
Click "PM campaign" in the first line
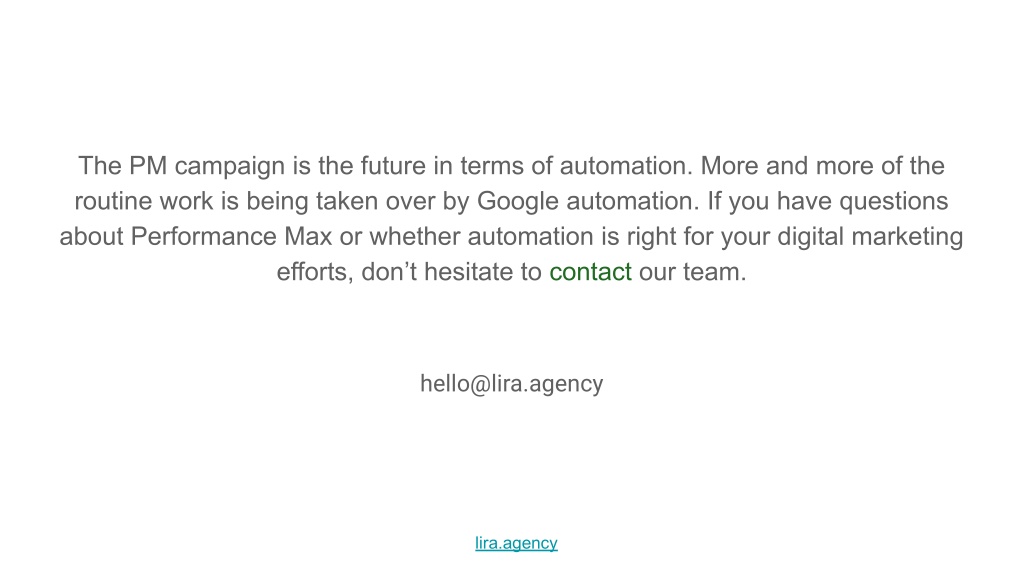(206, 167)
